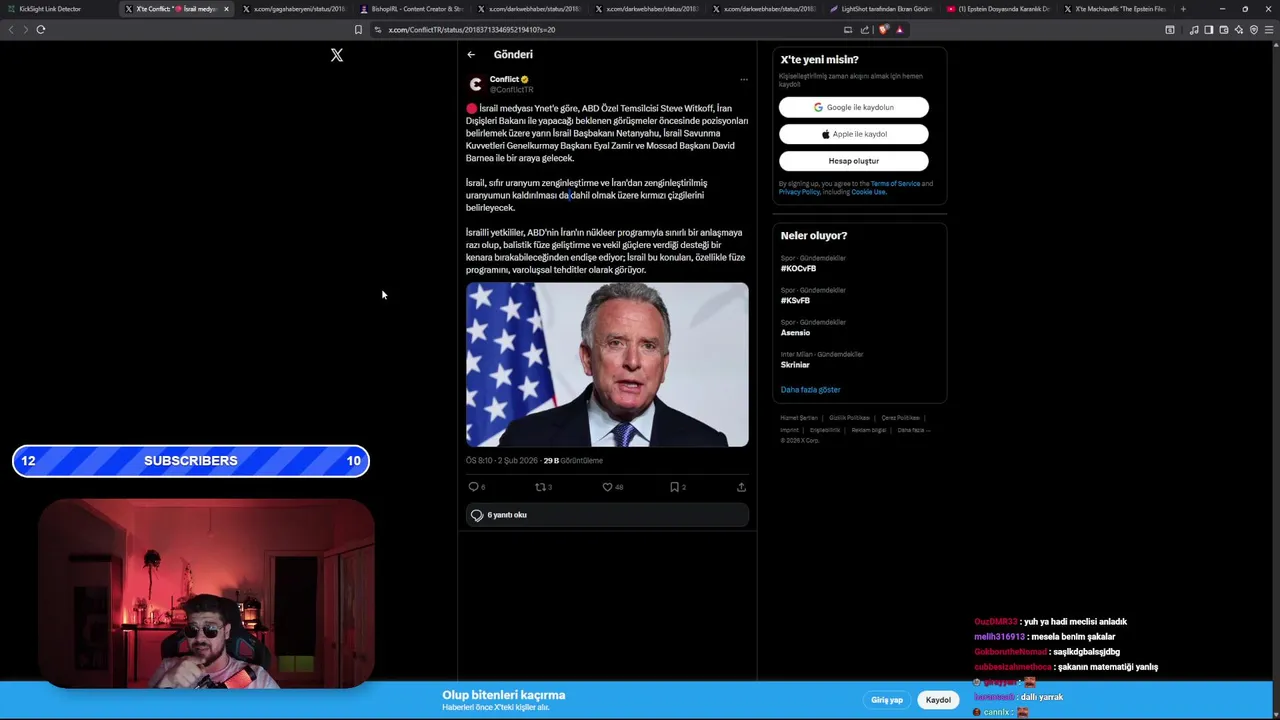Click the share upload icon under the post
This screenshot has width=1280, height=720.
point(741,487)
